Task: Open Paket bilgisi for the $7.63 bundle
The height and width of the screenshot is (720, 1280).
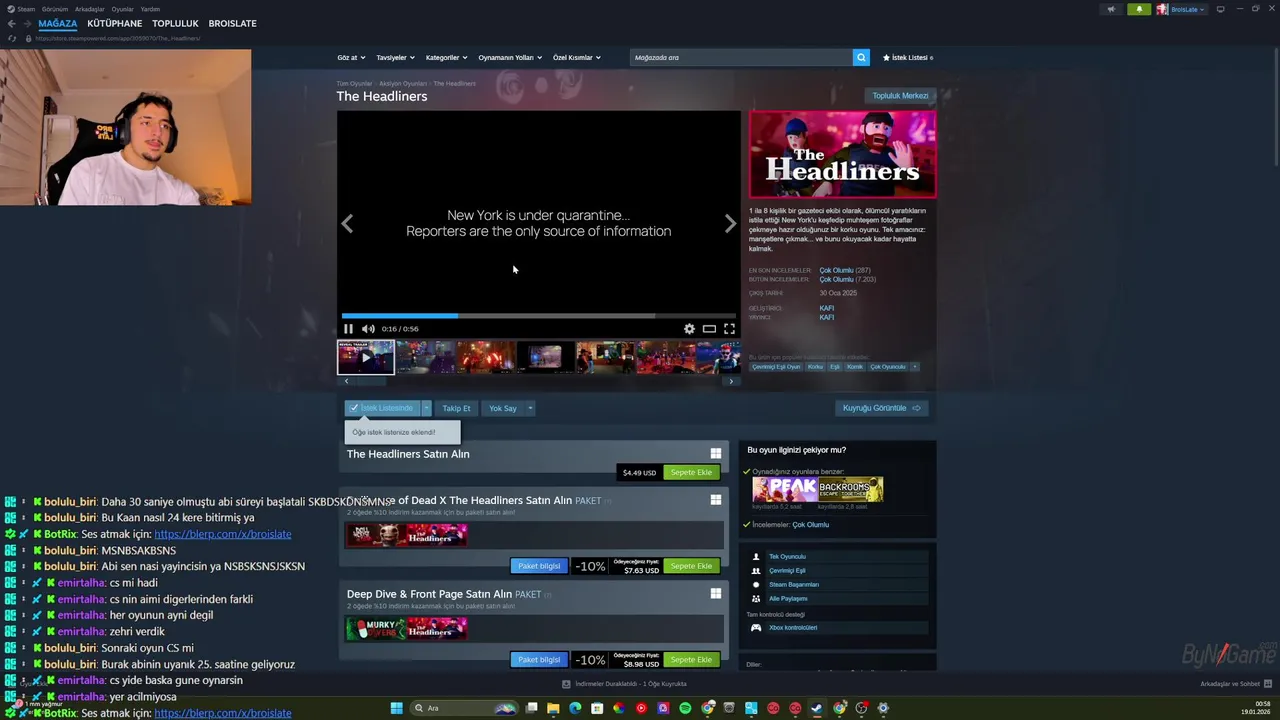Action: point(539,566)
